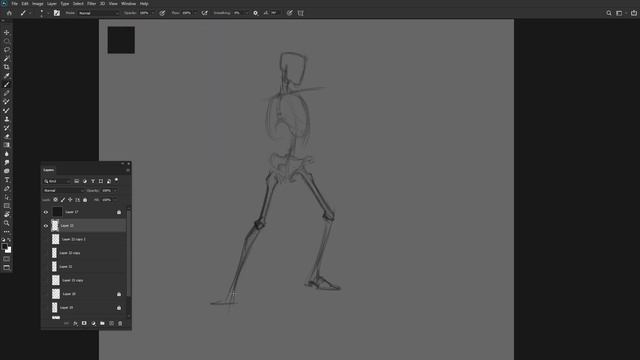
Task: Toggle Quick Mask mode
Action: [7, 259]
